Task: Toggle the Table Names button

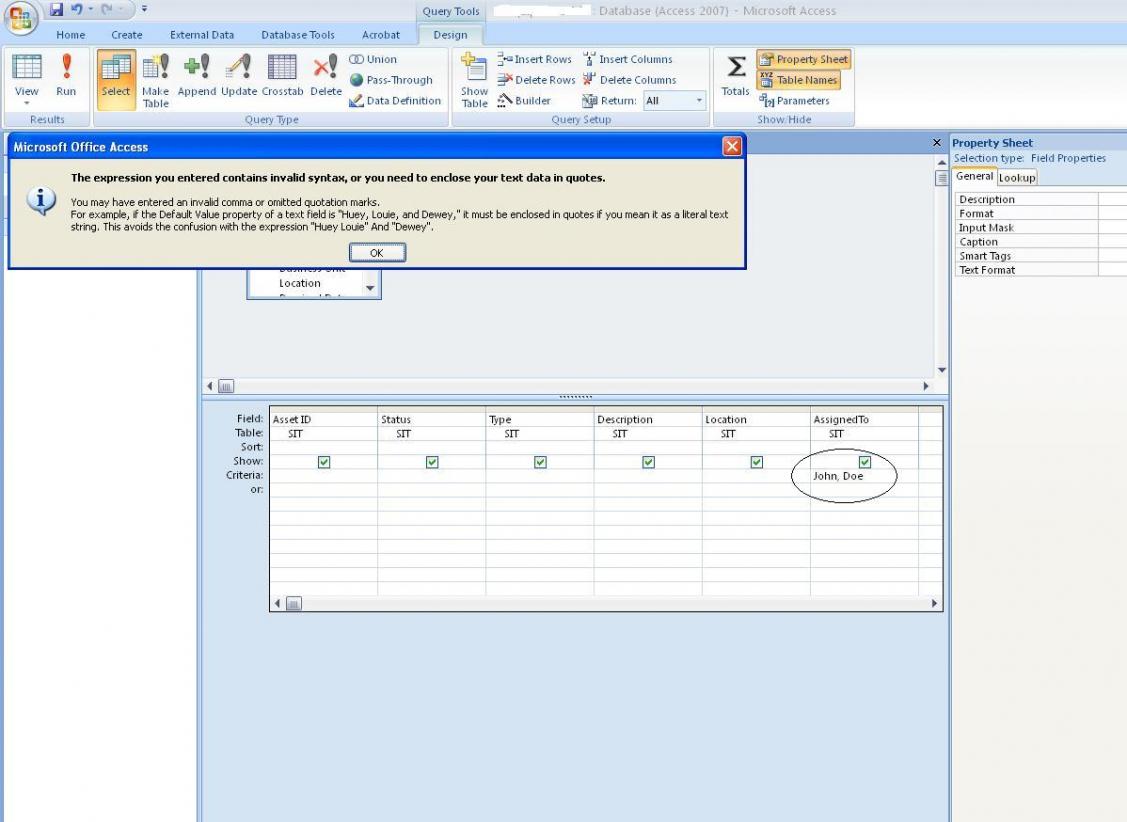Action: pos(799,80)
